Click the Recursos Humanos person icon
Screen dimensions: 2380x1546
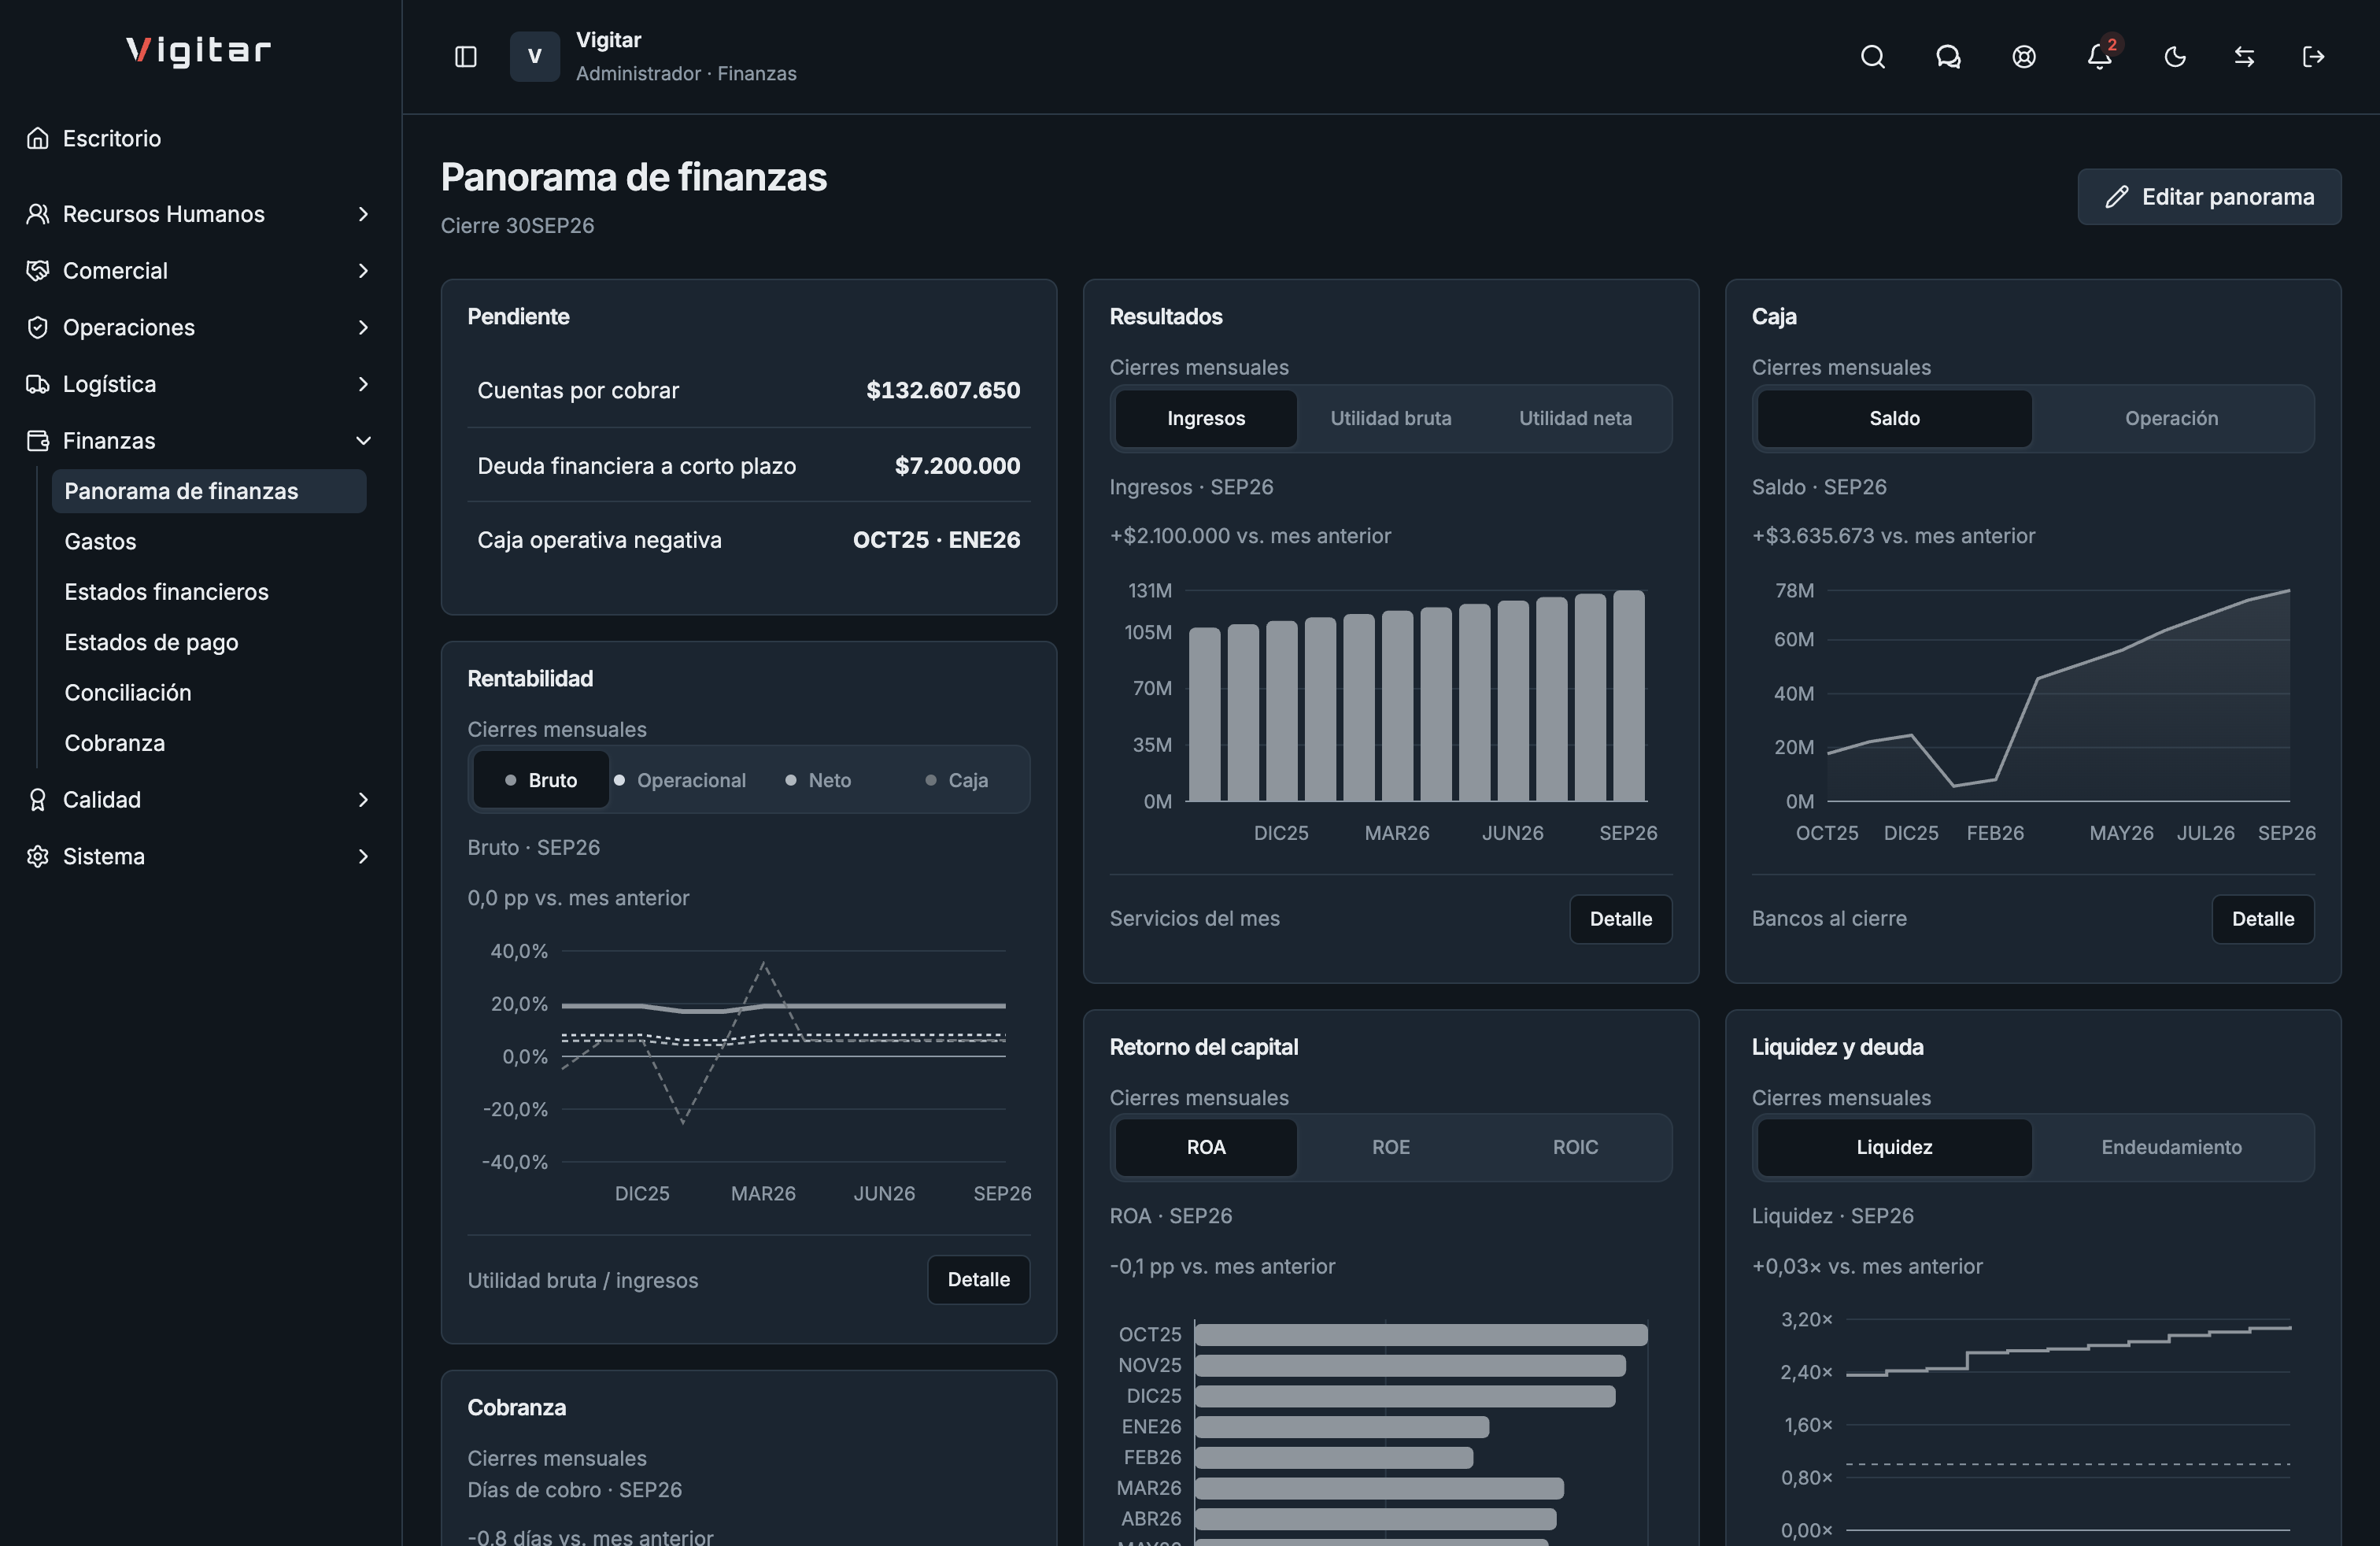click(x=38, y=214)
